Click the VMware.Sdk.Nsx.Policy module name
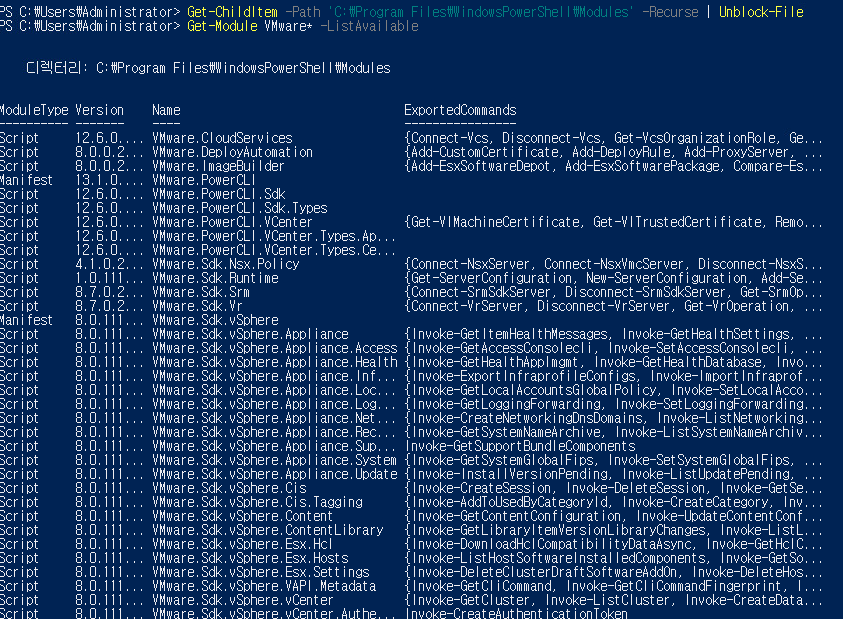Image resolution: width=843 pixels, height=619 pixels. 226,264
